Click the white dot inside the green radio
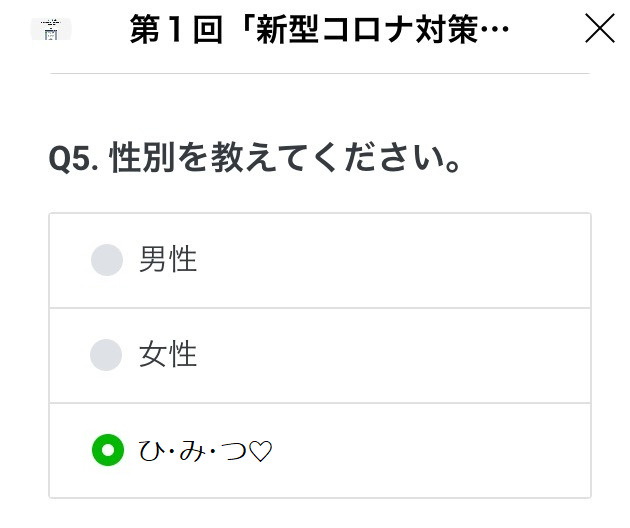This screenshot has width=630, height=528. [x=107, y=451]
